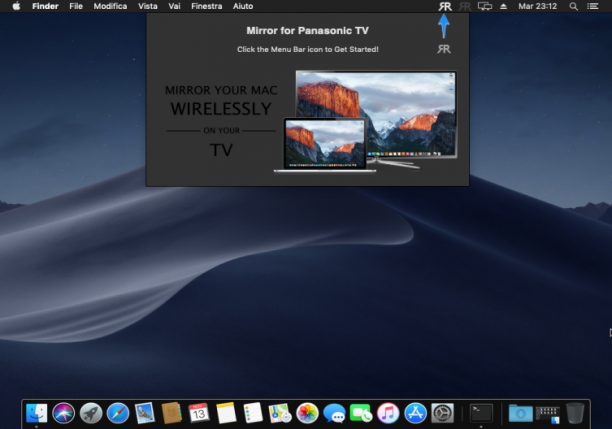Image resolution: width=612 pixels, height=429 pixels.
Task: Click 'Click the Menu Bar icon to Get Started!' text
Action: pyautogui.click(x=308, y=49)
